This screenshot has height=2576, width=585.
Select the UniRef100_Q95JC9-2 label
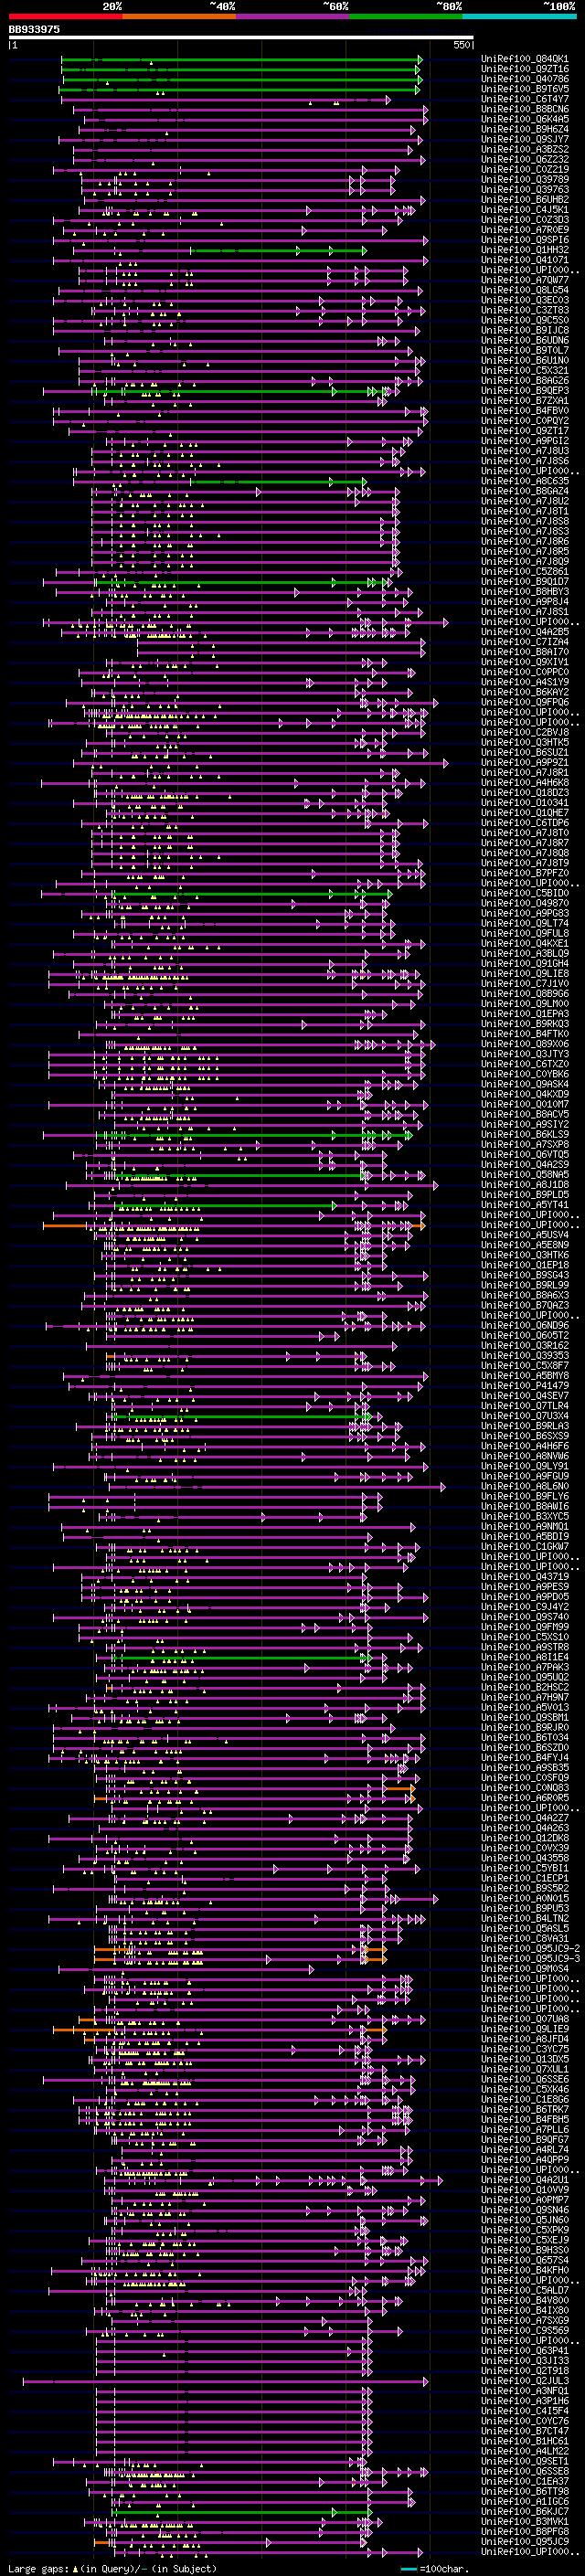531,1948
